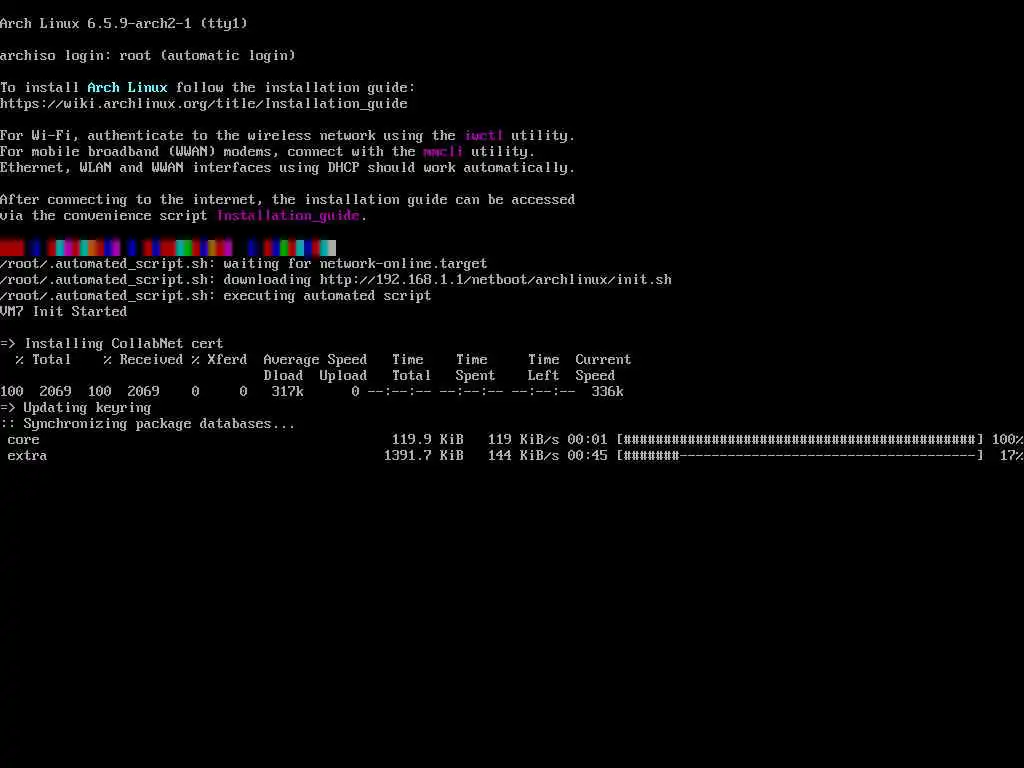Click the full progress bar for core
This screenshot has height=768, width=1024.
tap(800, 440)
